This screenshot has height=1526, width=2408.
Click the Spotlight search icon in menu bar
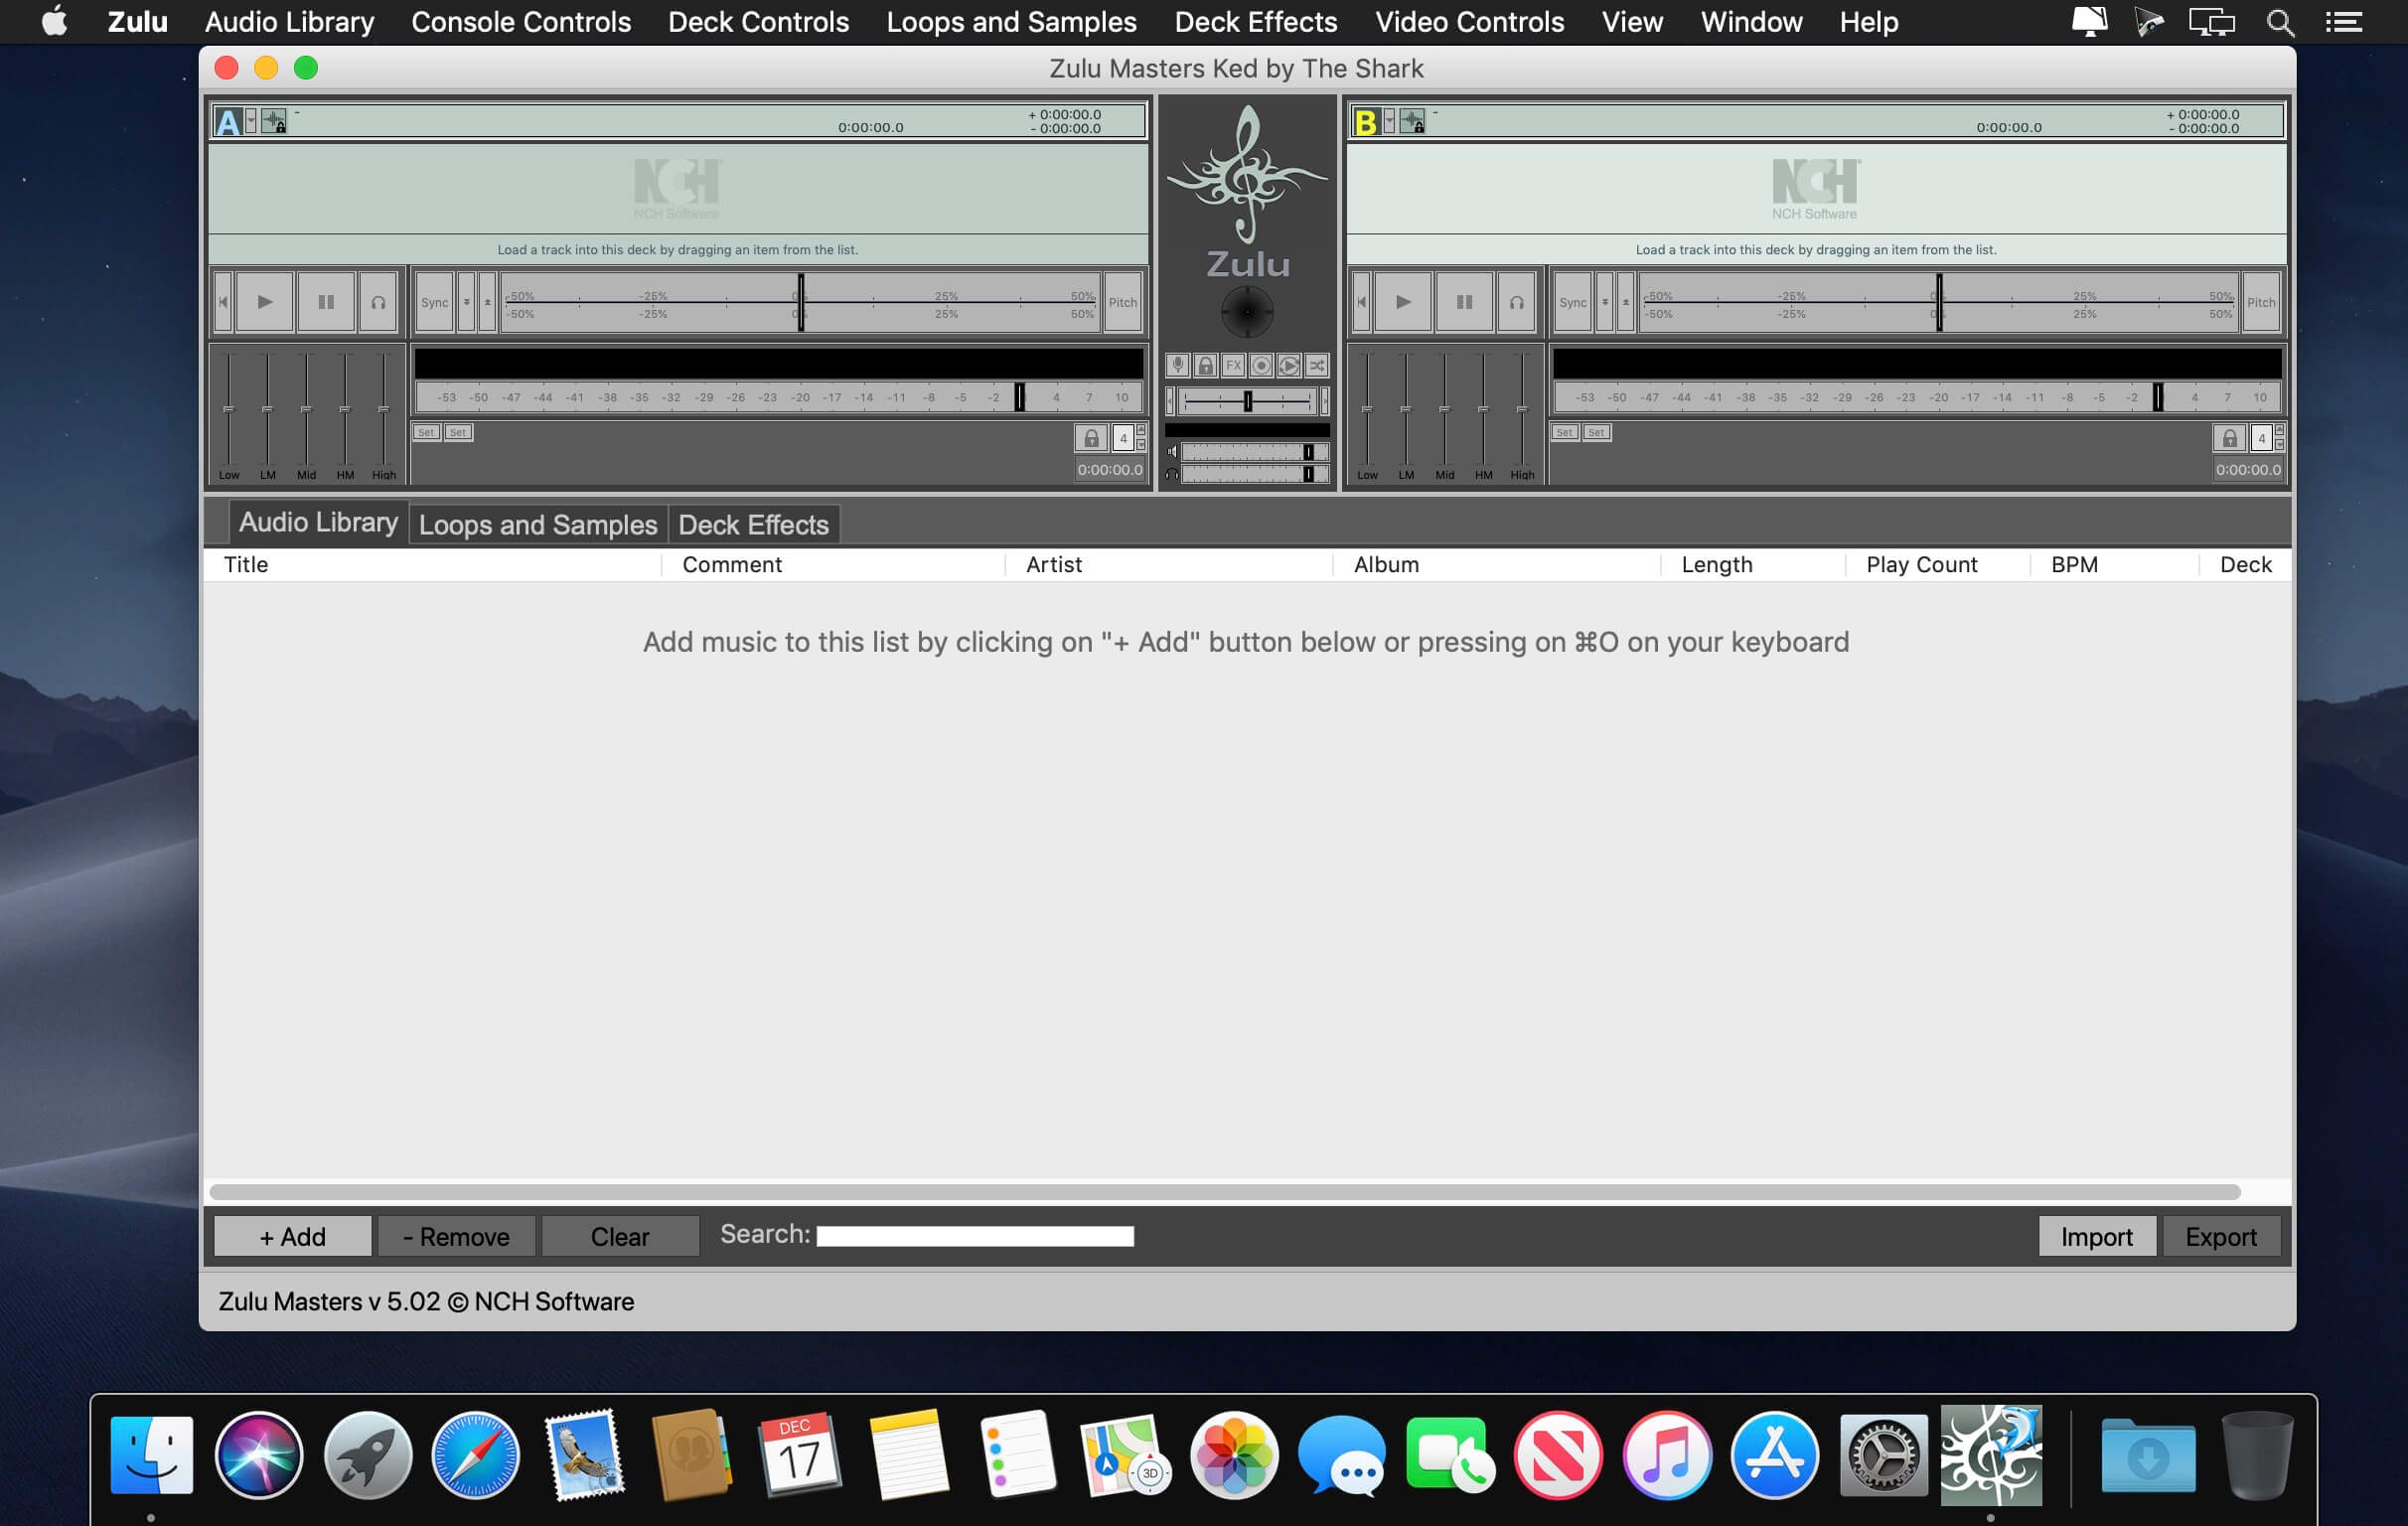click(2280, 22)
